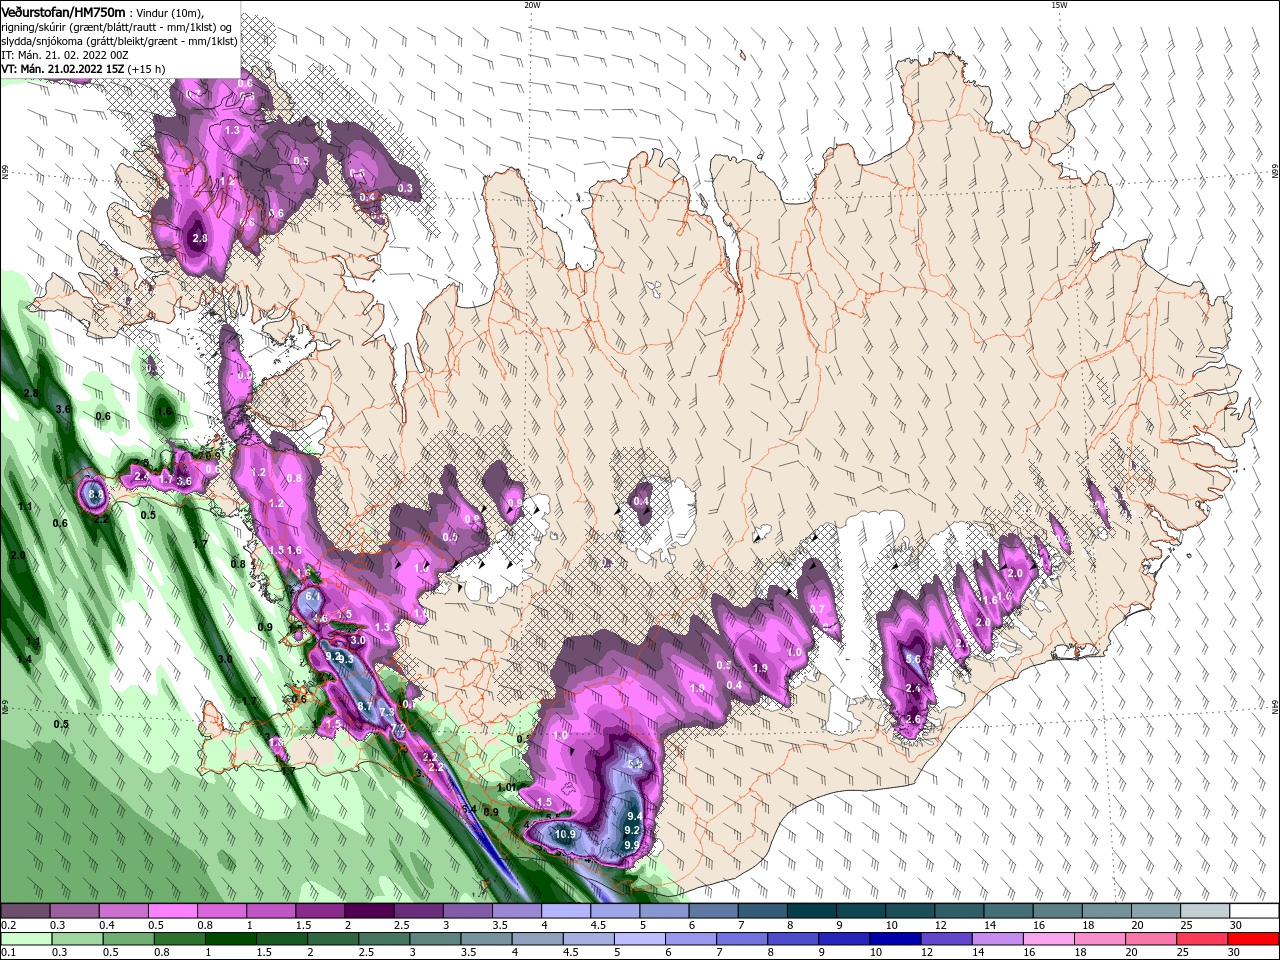The width and height of the screenshot is (1280, 960).
Task: Pick the bright red 30 swatch in bottom legend row
Action: pos(1254,939)
